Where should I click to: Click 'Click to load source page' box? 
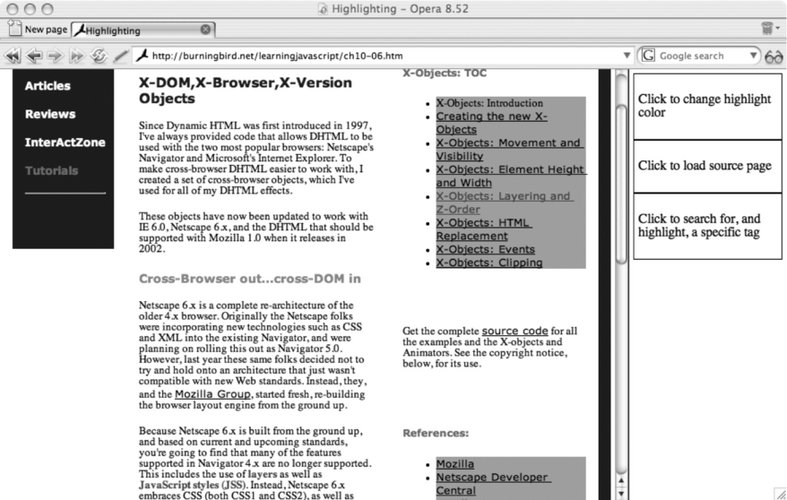click(x=708, y=166)
